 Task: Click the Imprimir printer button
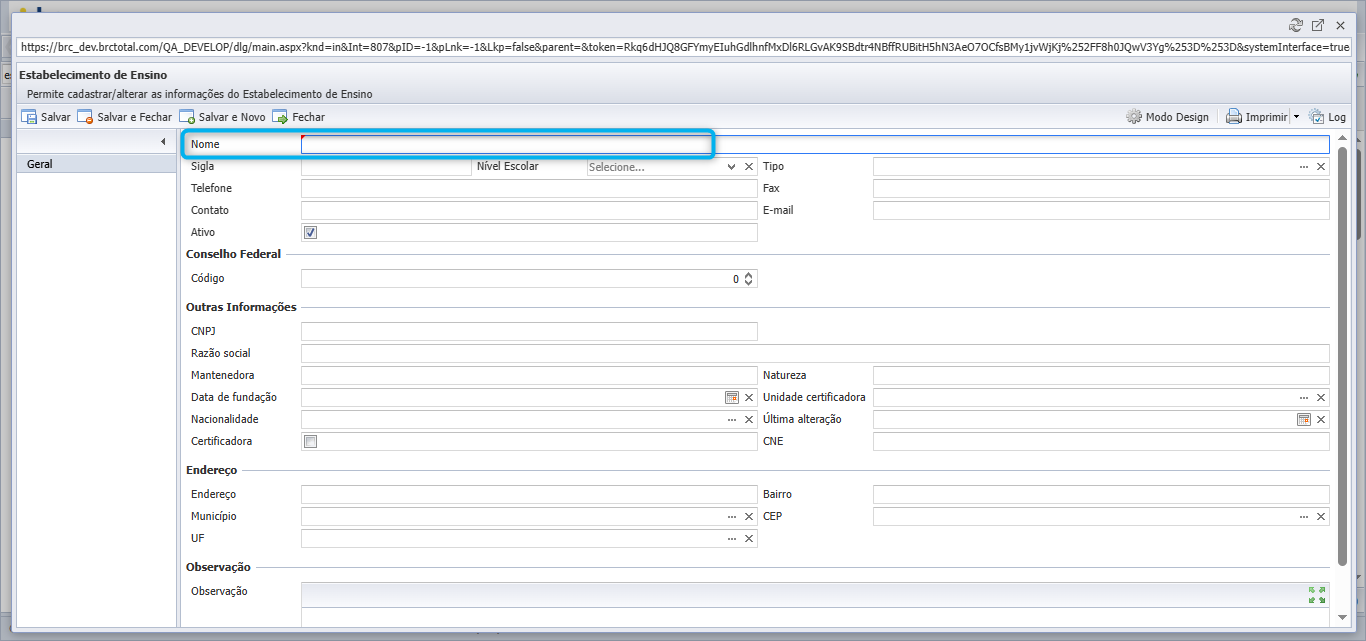click(1256, 117)
